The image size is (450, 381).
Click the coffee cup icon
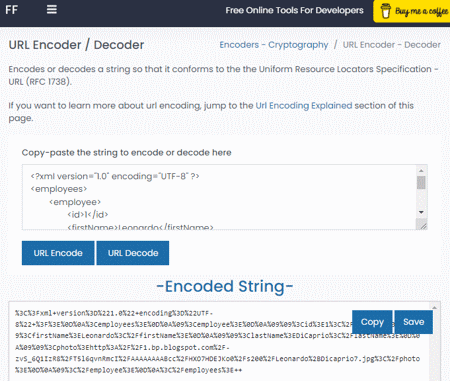(386, 11)
